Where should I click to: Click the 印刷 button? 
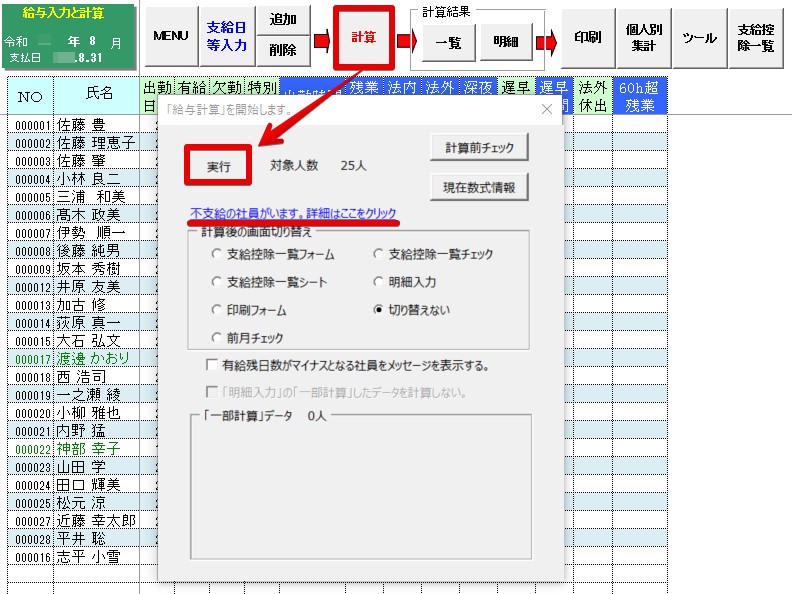pyautogui.click(x=588, y=37)
